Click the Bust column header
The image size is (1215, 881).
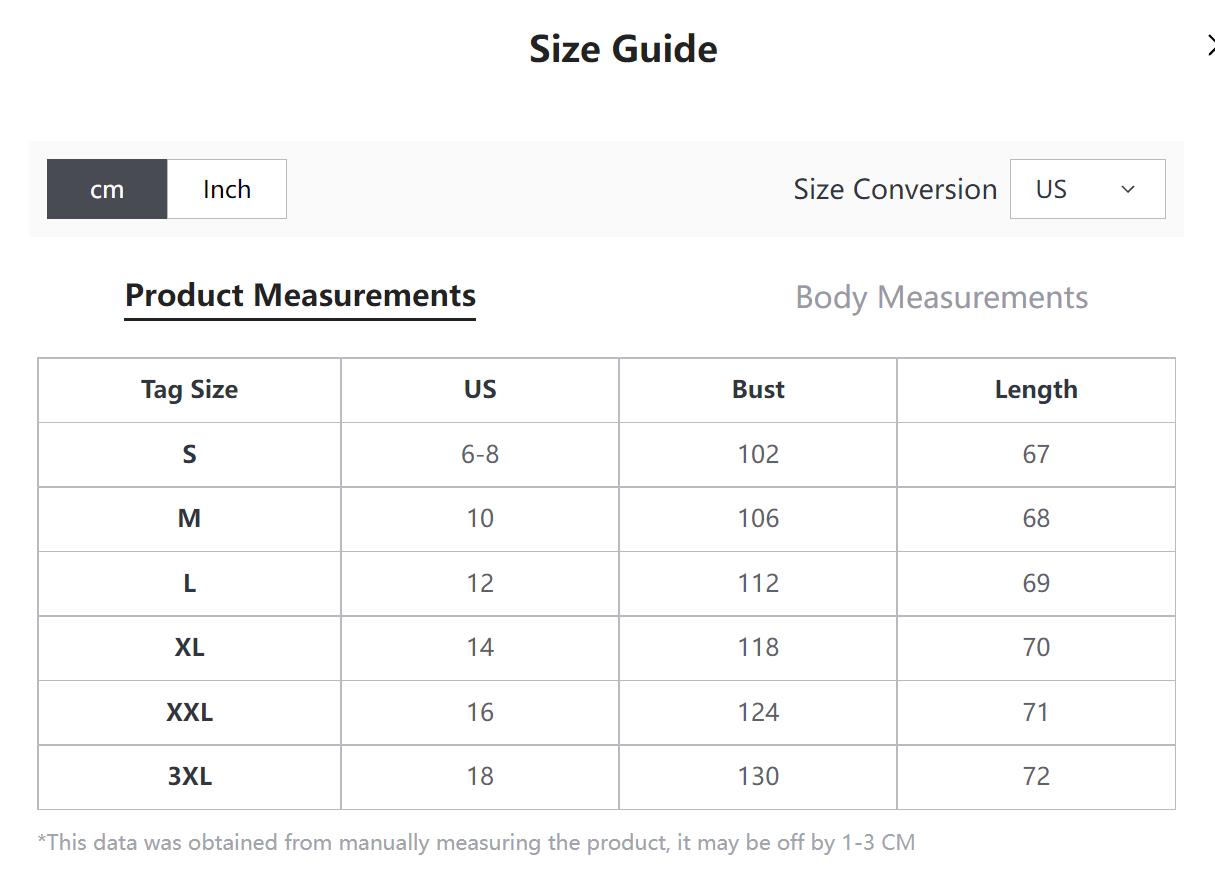pyautogui.click(x=758, y=390)
